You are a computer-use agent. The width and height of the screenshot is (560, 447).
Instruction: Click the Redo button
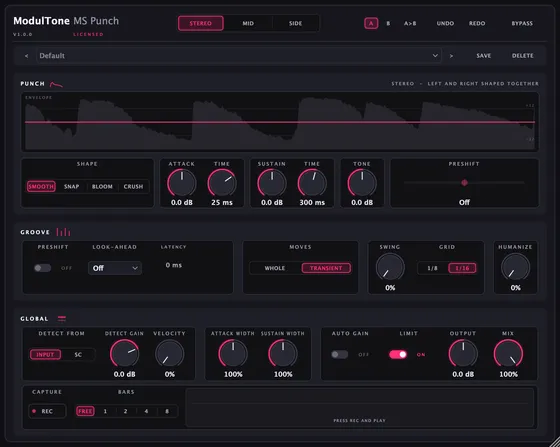477,23
